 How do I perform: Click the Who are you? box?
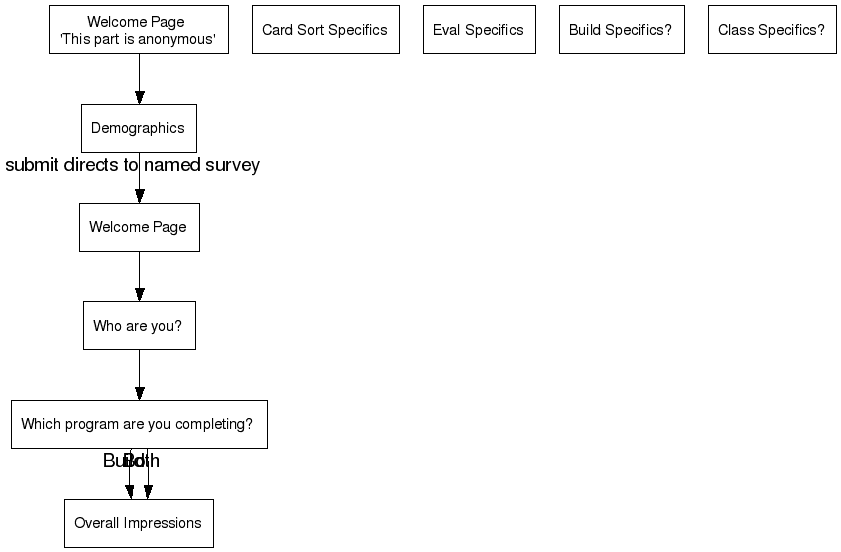[x=138, y=325]
